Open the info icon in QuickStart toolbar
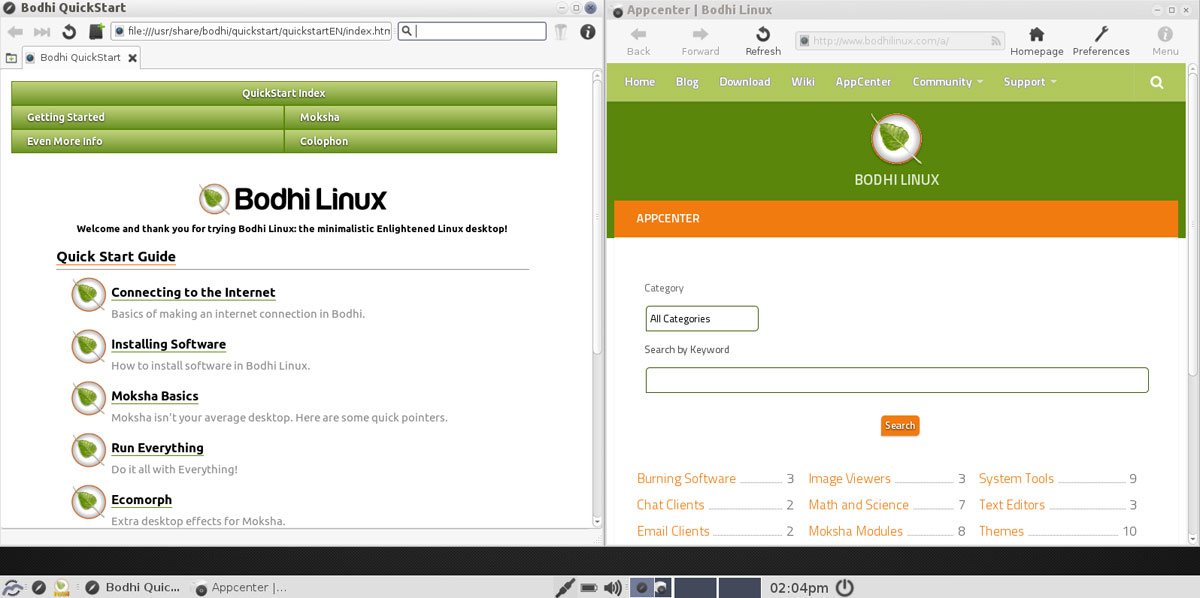Image resolution: width=1200 pixels, height=598 pixels. coord(587,32)
